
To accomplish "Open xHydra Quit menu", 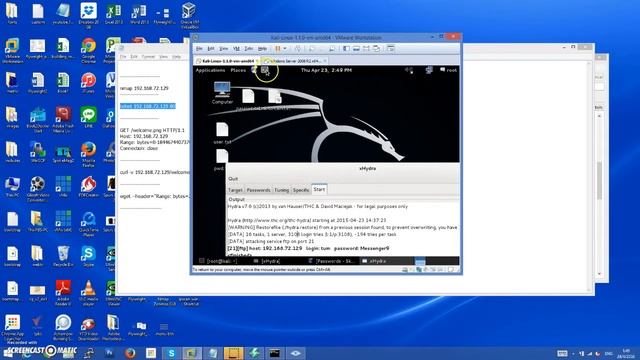I will coord(233,179).
